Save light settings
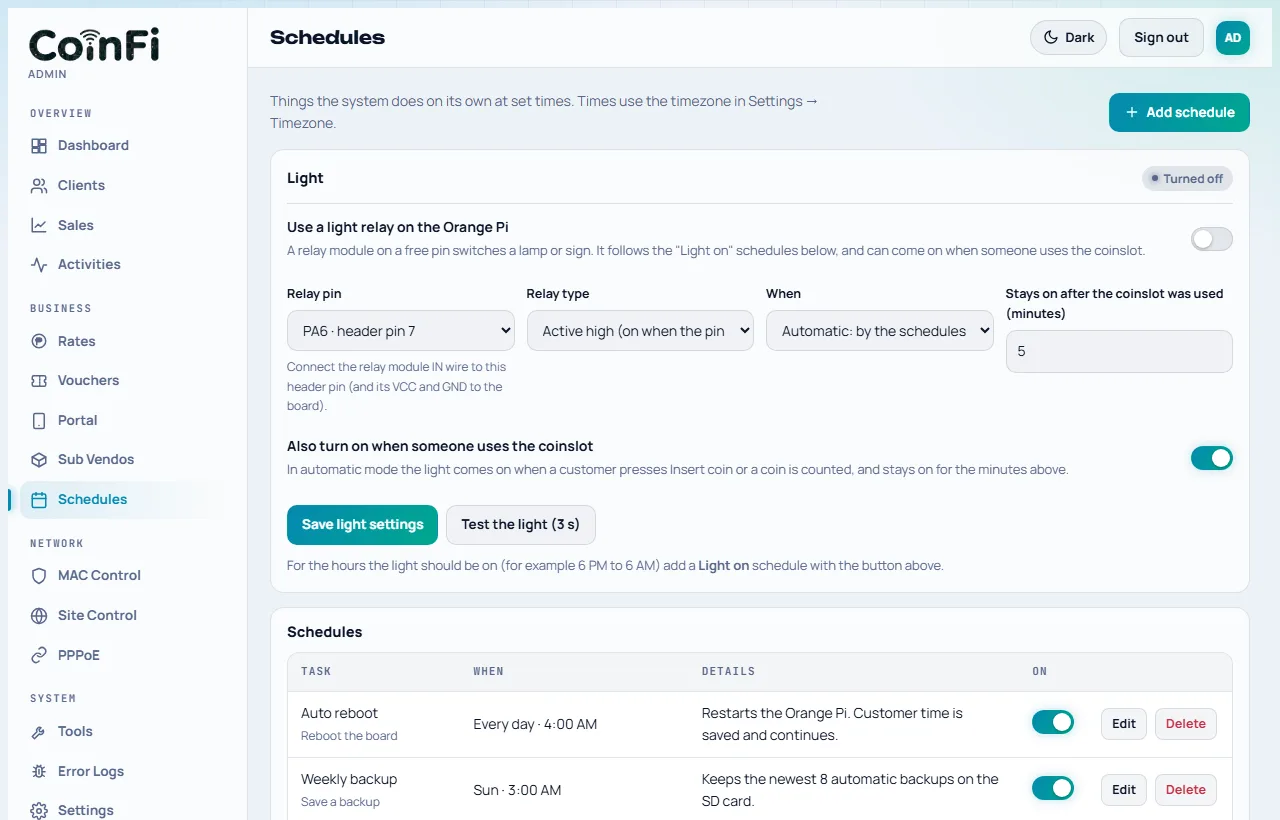1280x820 pixels. coord(362,525)
